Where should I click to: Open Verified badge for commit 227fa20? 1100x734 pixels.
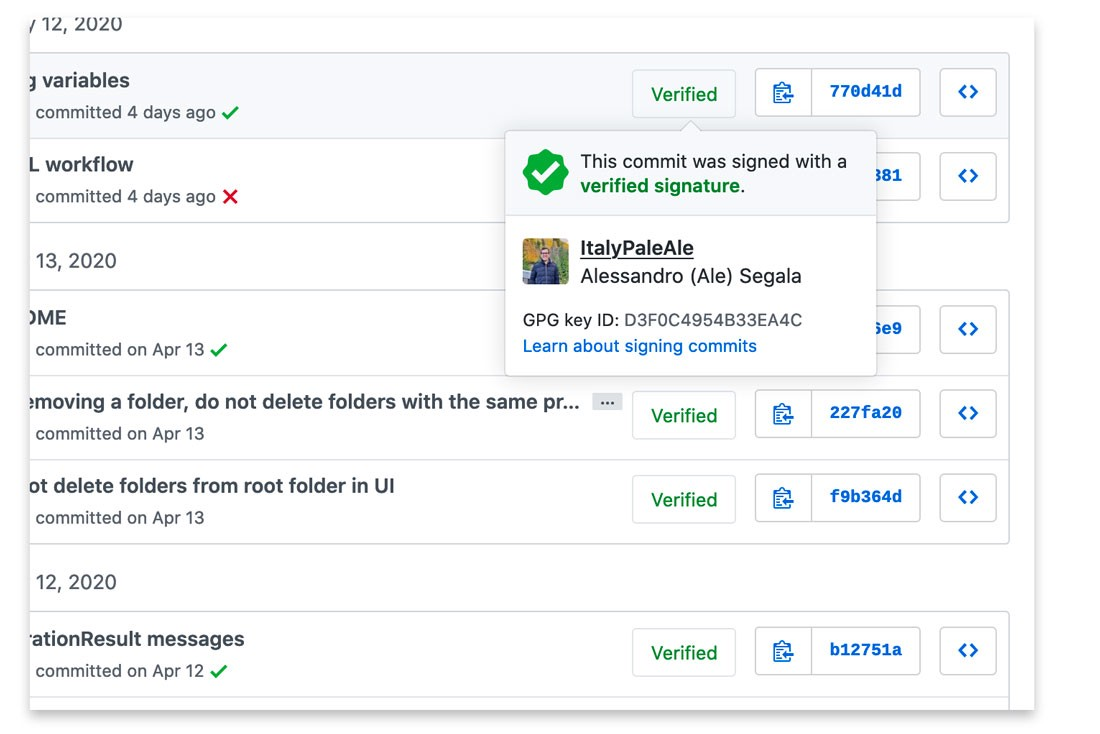pyautogui.click(x=684, y=415)
